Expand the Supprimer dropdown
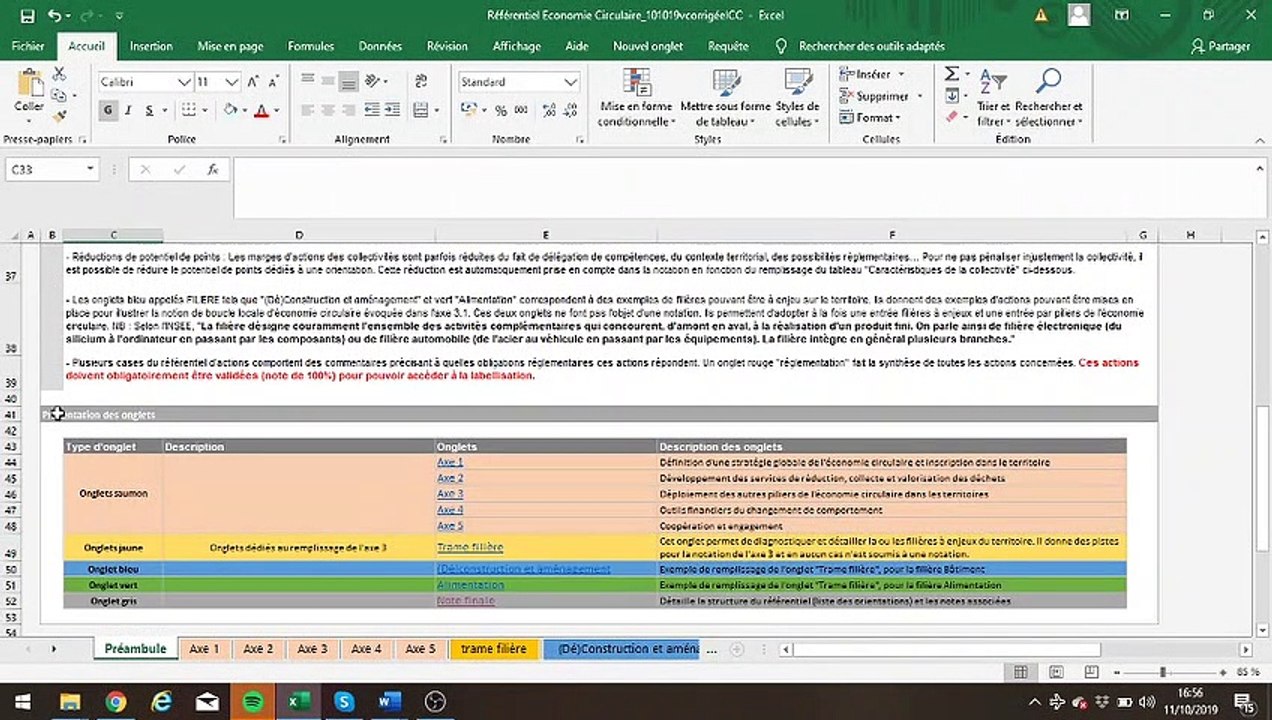 [919, 96]
